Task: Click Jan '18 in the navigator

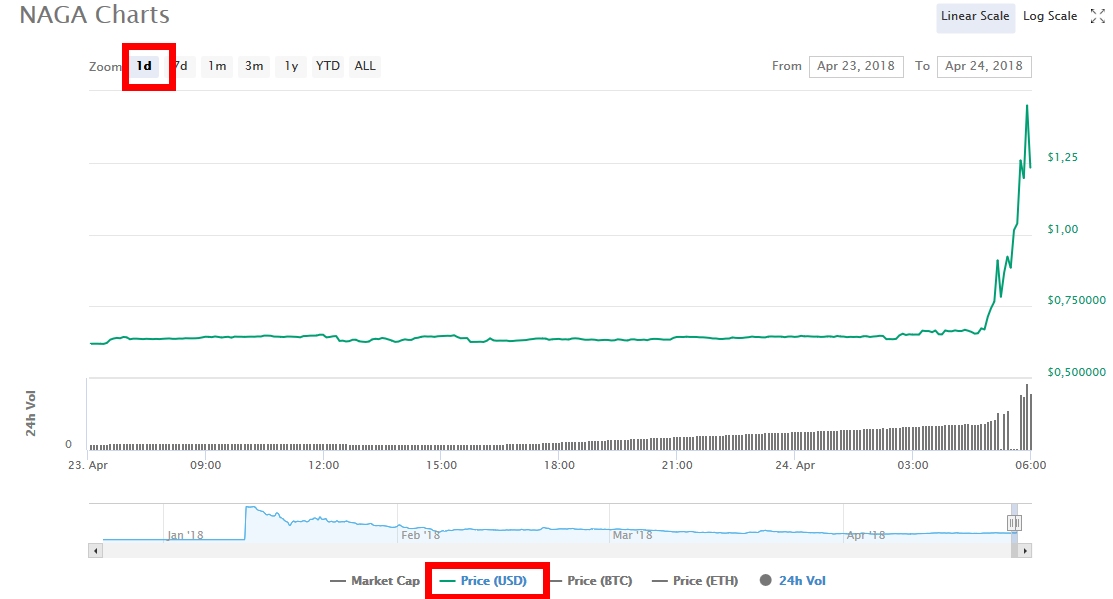Action: point(185,535)
